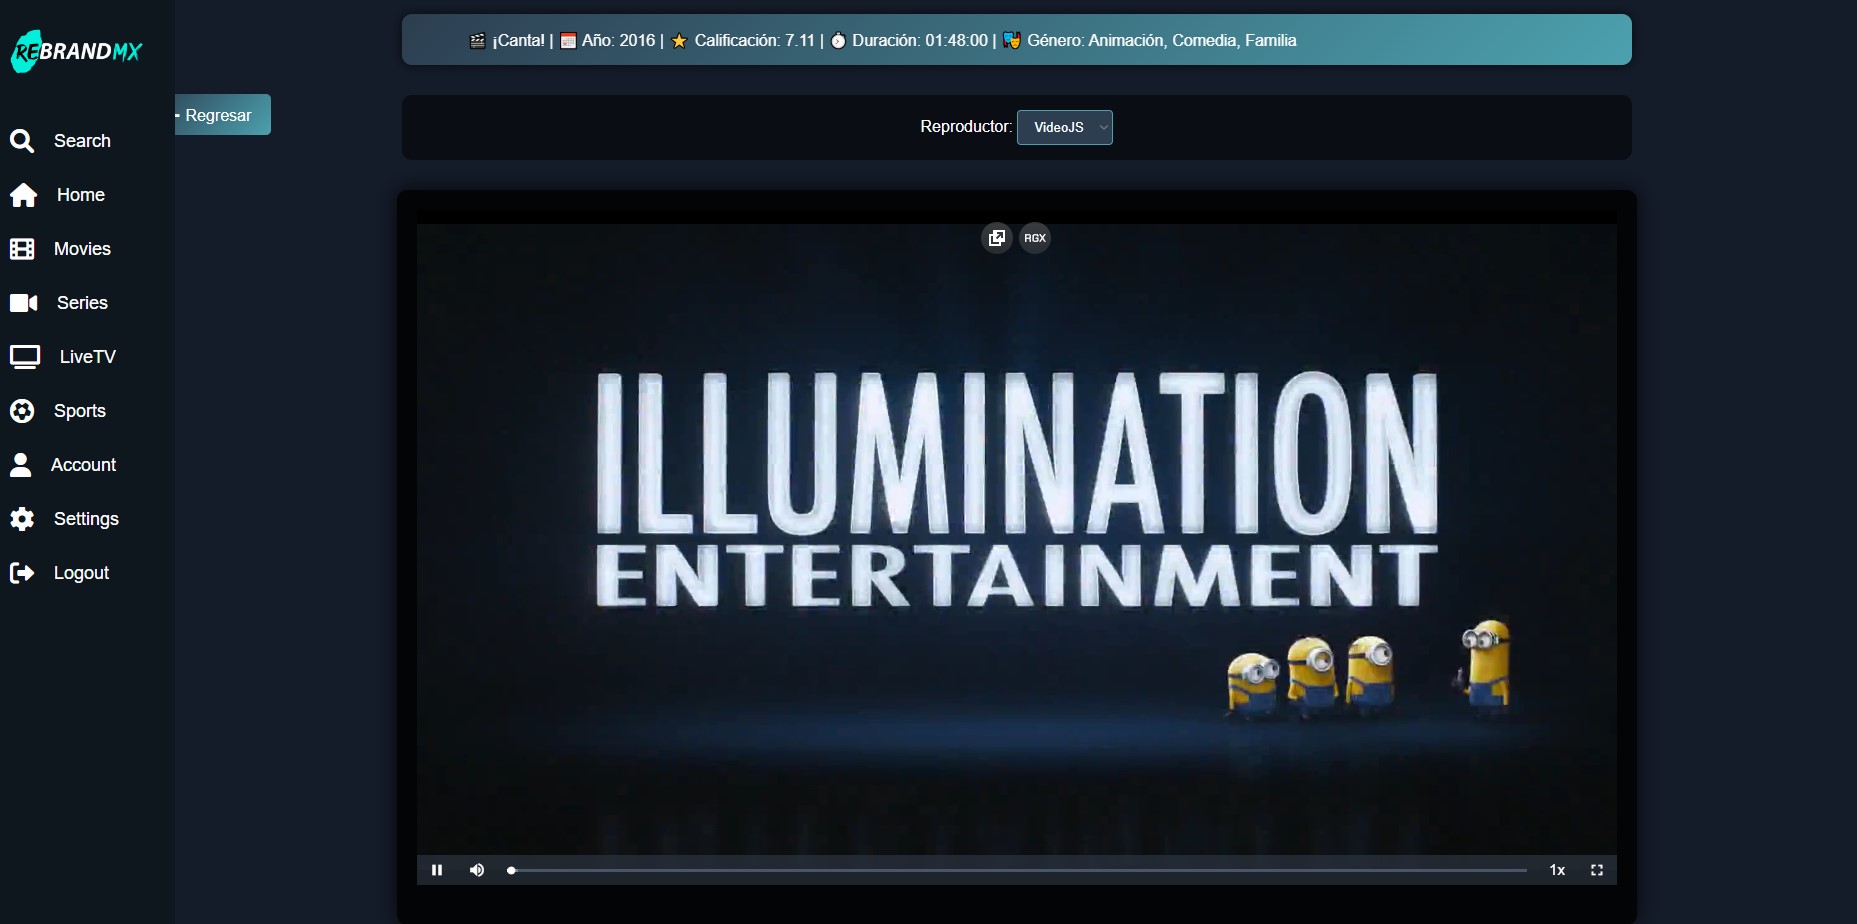1857x924 pixels.
Task: Click the Calificación: 7.11 rating text
Action: 755,41
